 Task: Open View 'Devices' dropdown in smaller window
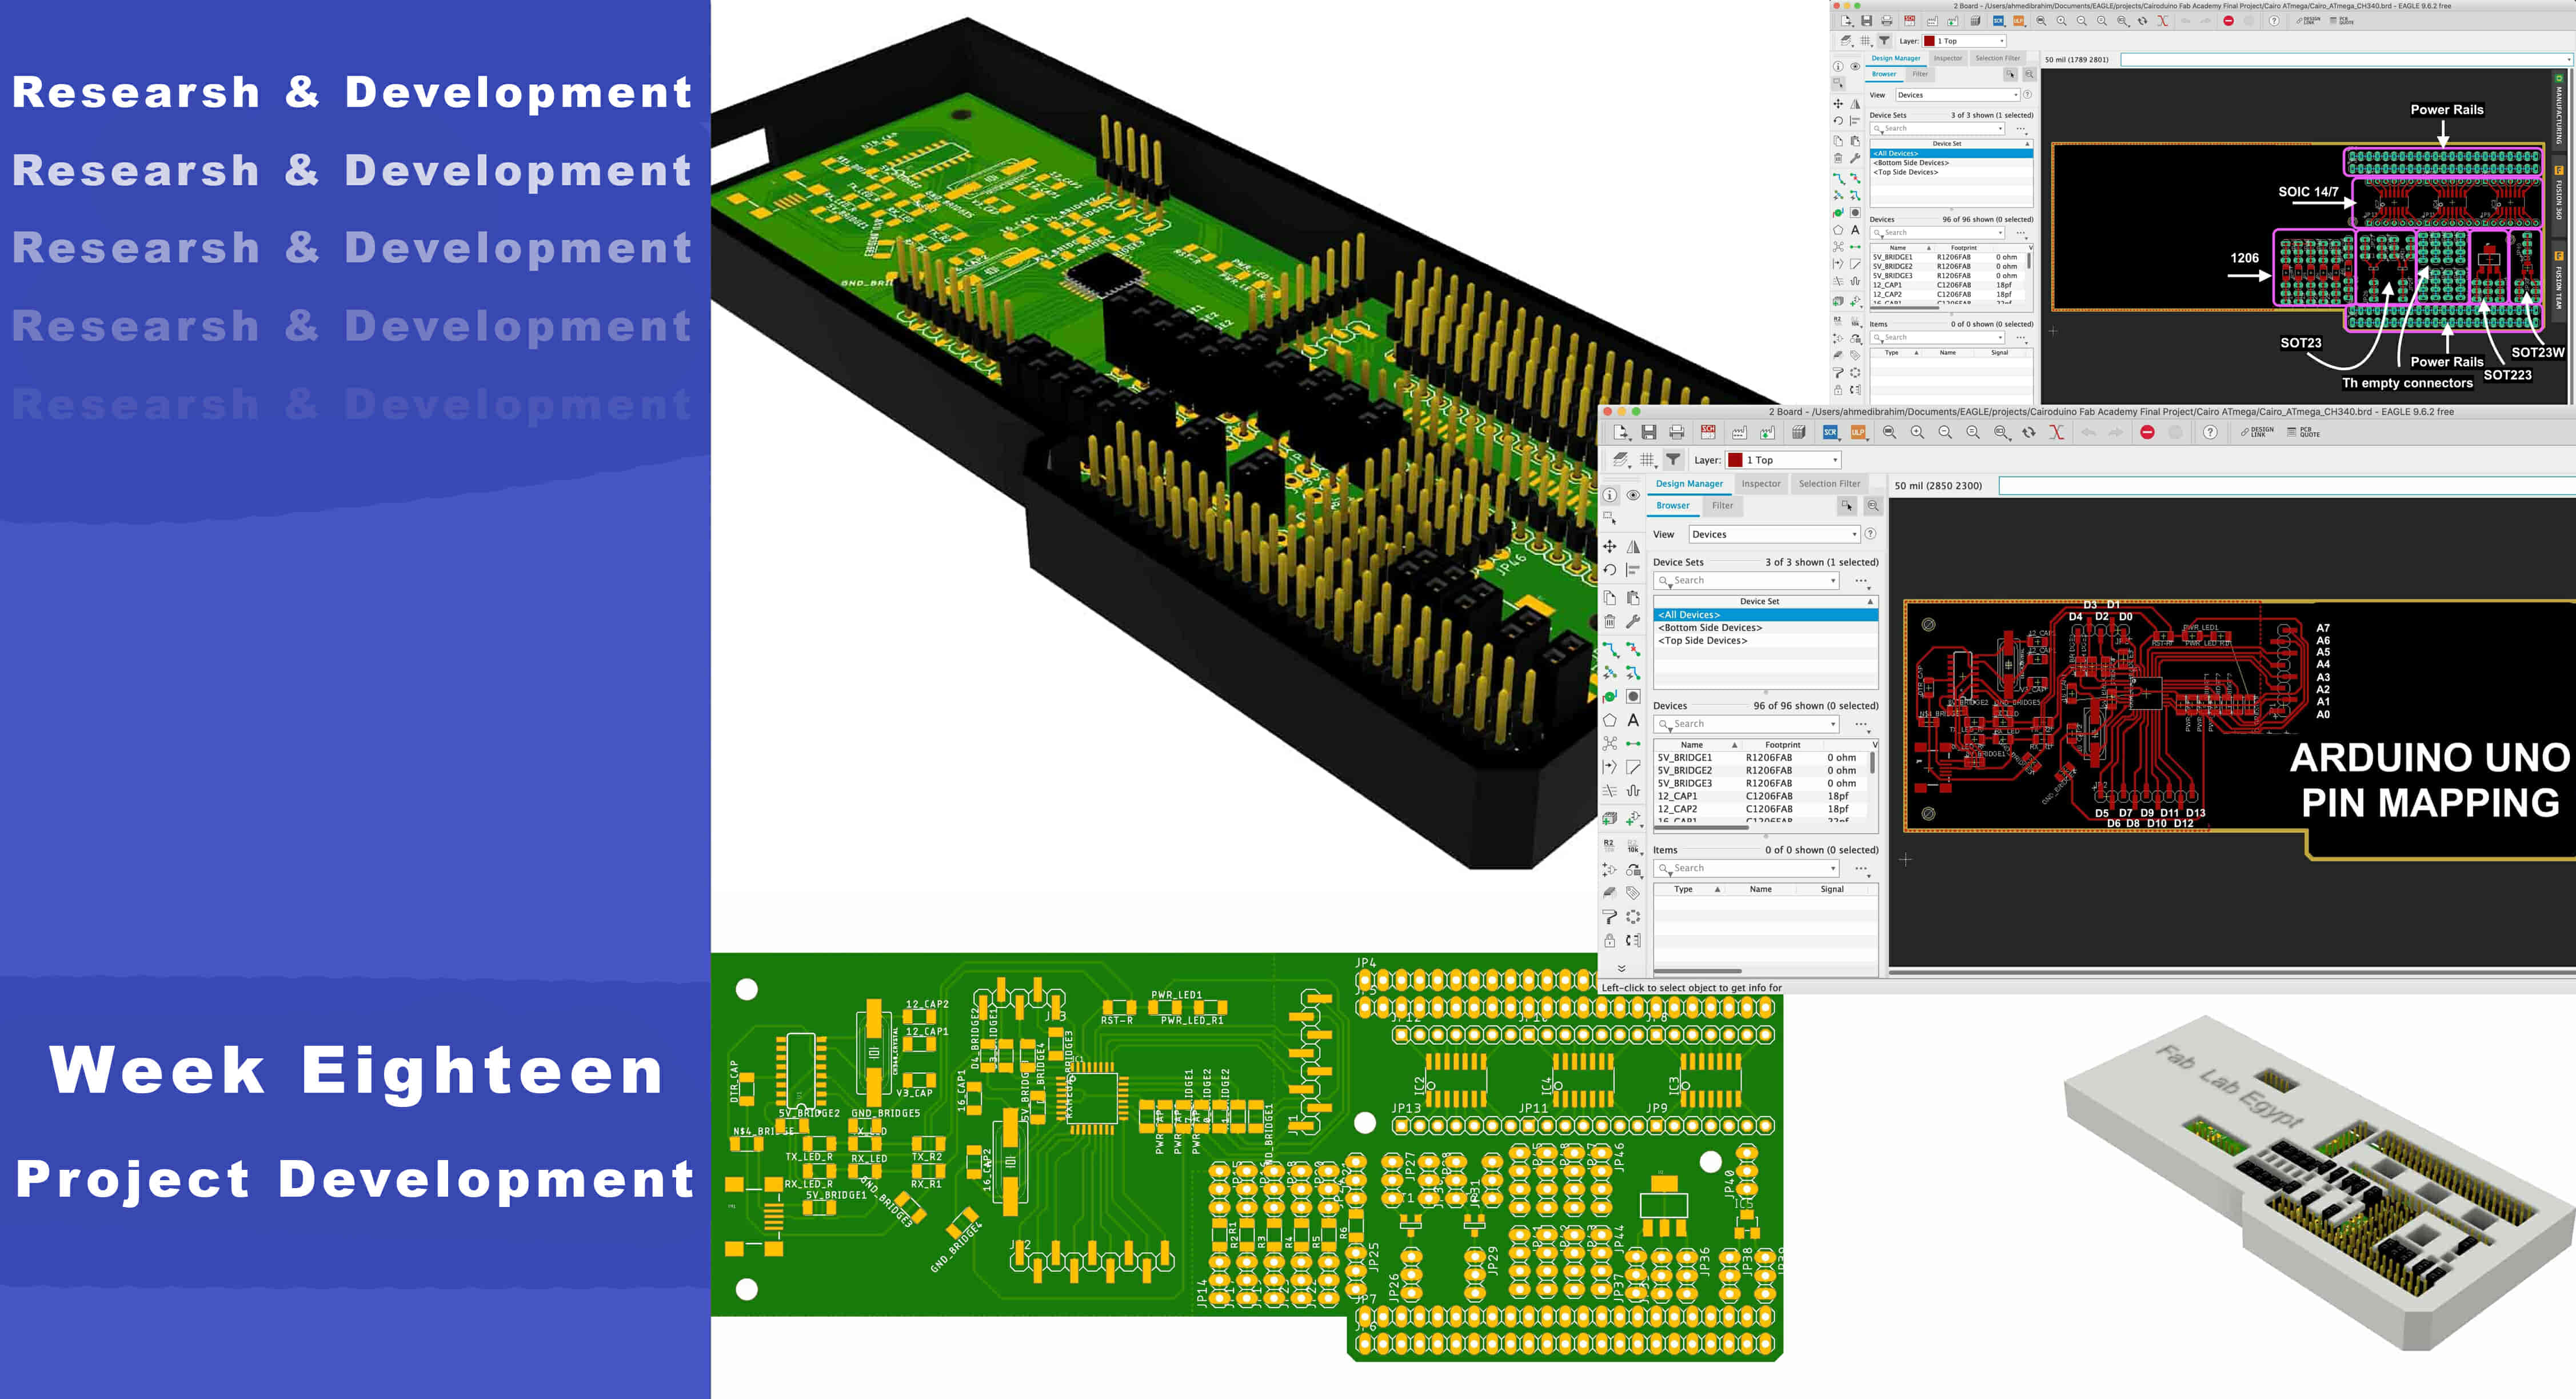point(1957,95)
